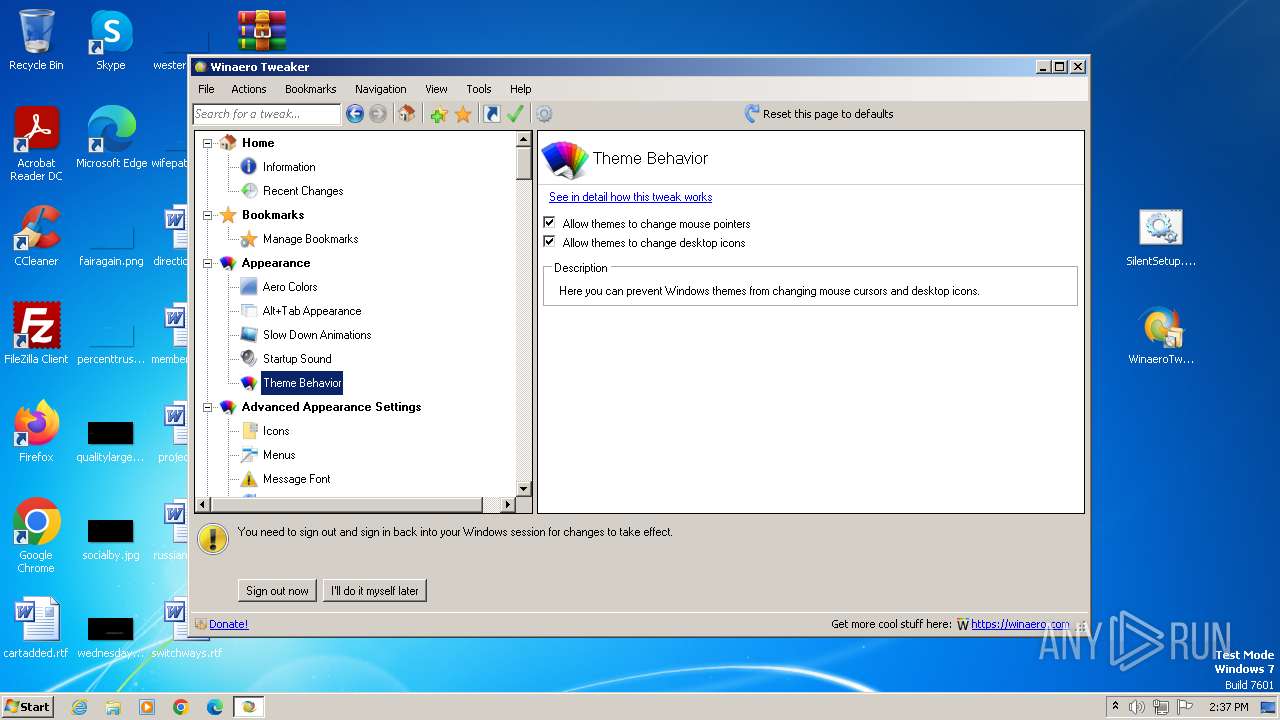Open the Help menu
1280x720 pixels.
521,89
